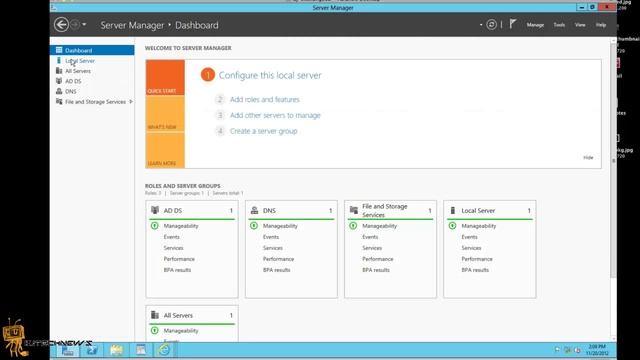Image resolution: width=640 pixels, height=360 pixels.
Task: Hide the welcome tile
Action: (588, 158)
